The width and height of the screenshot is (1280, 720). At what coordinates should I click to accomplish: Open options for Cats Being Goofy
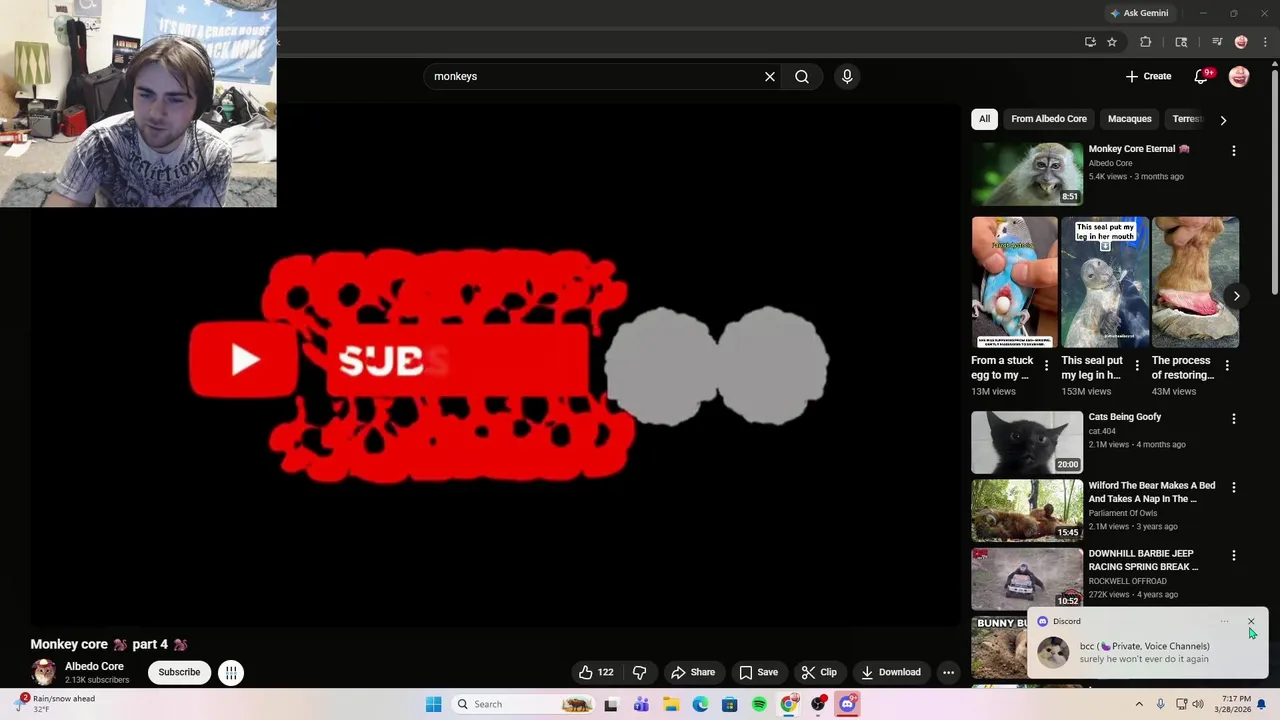click(1233, 419)
